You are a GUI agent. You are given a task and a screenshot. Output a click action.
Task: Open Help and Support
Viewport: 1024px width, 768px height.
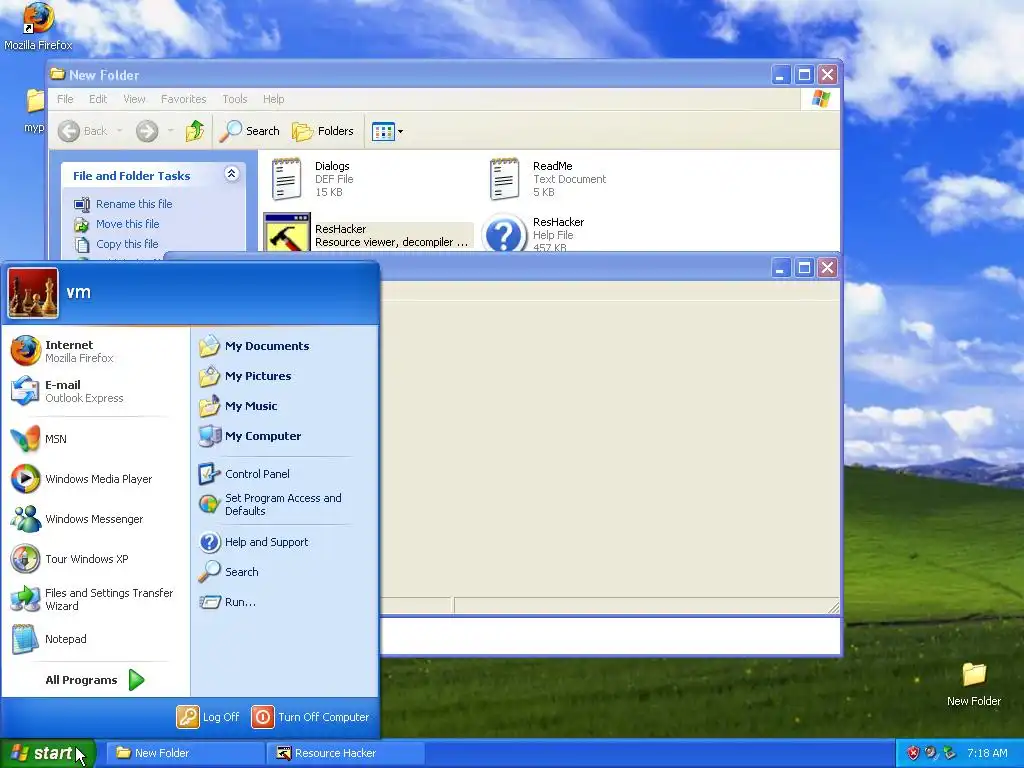[x=253, y=541]
